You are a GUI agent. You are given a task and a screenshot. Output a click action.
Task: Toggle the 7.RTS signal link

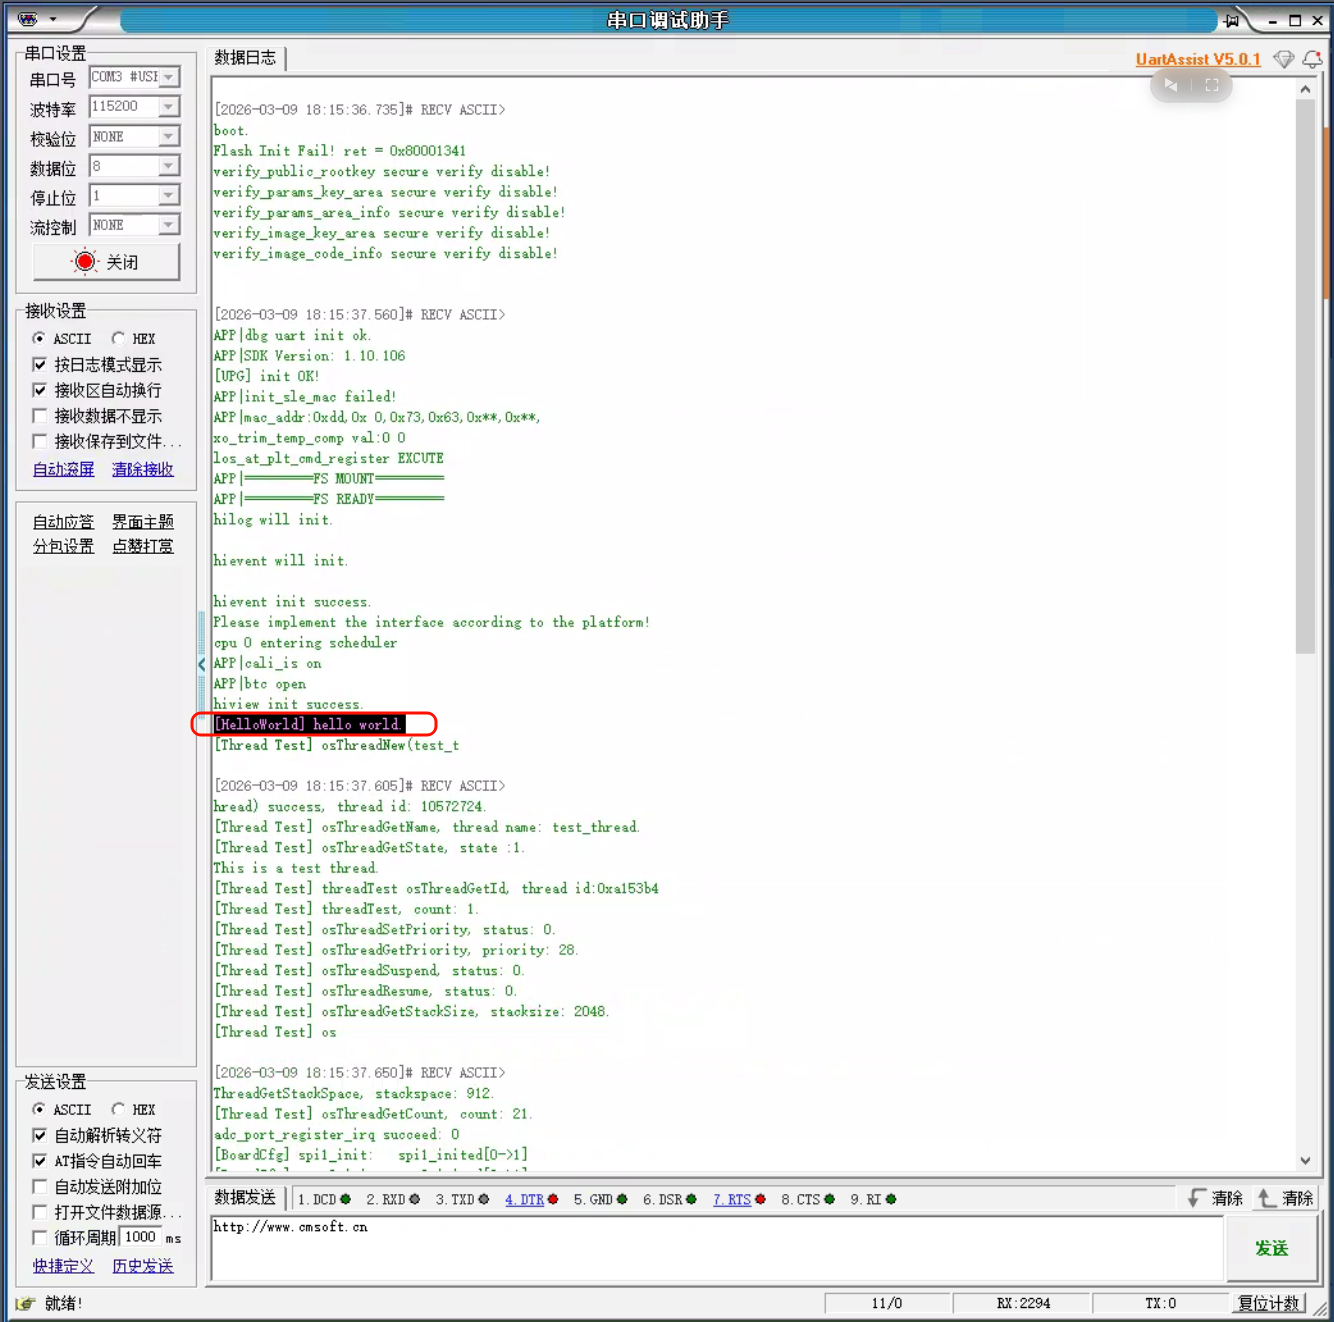[732, 1199]
